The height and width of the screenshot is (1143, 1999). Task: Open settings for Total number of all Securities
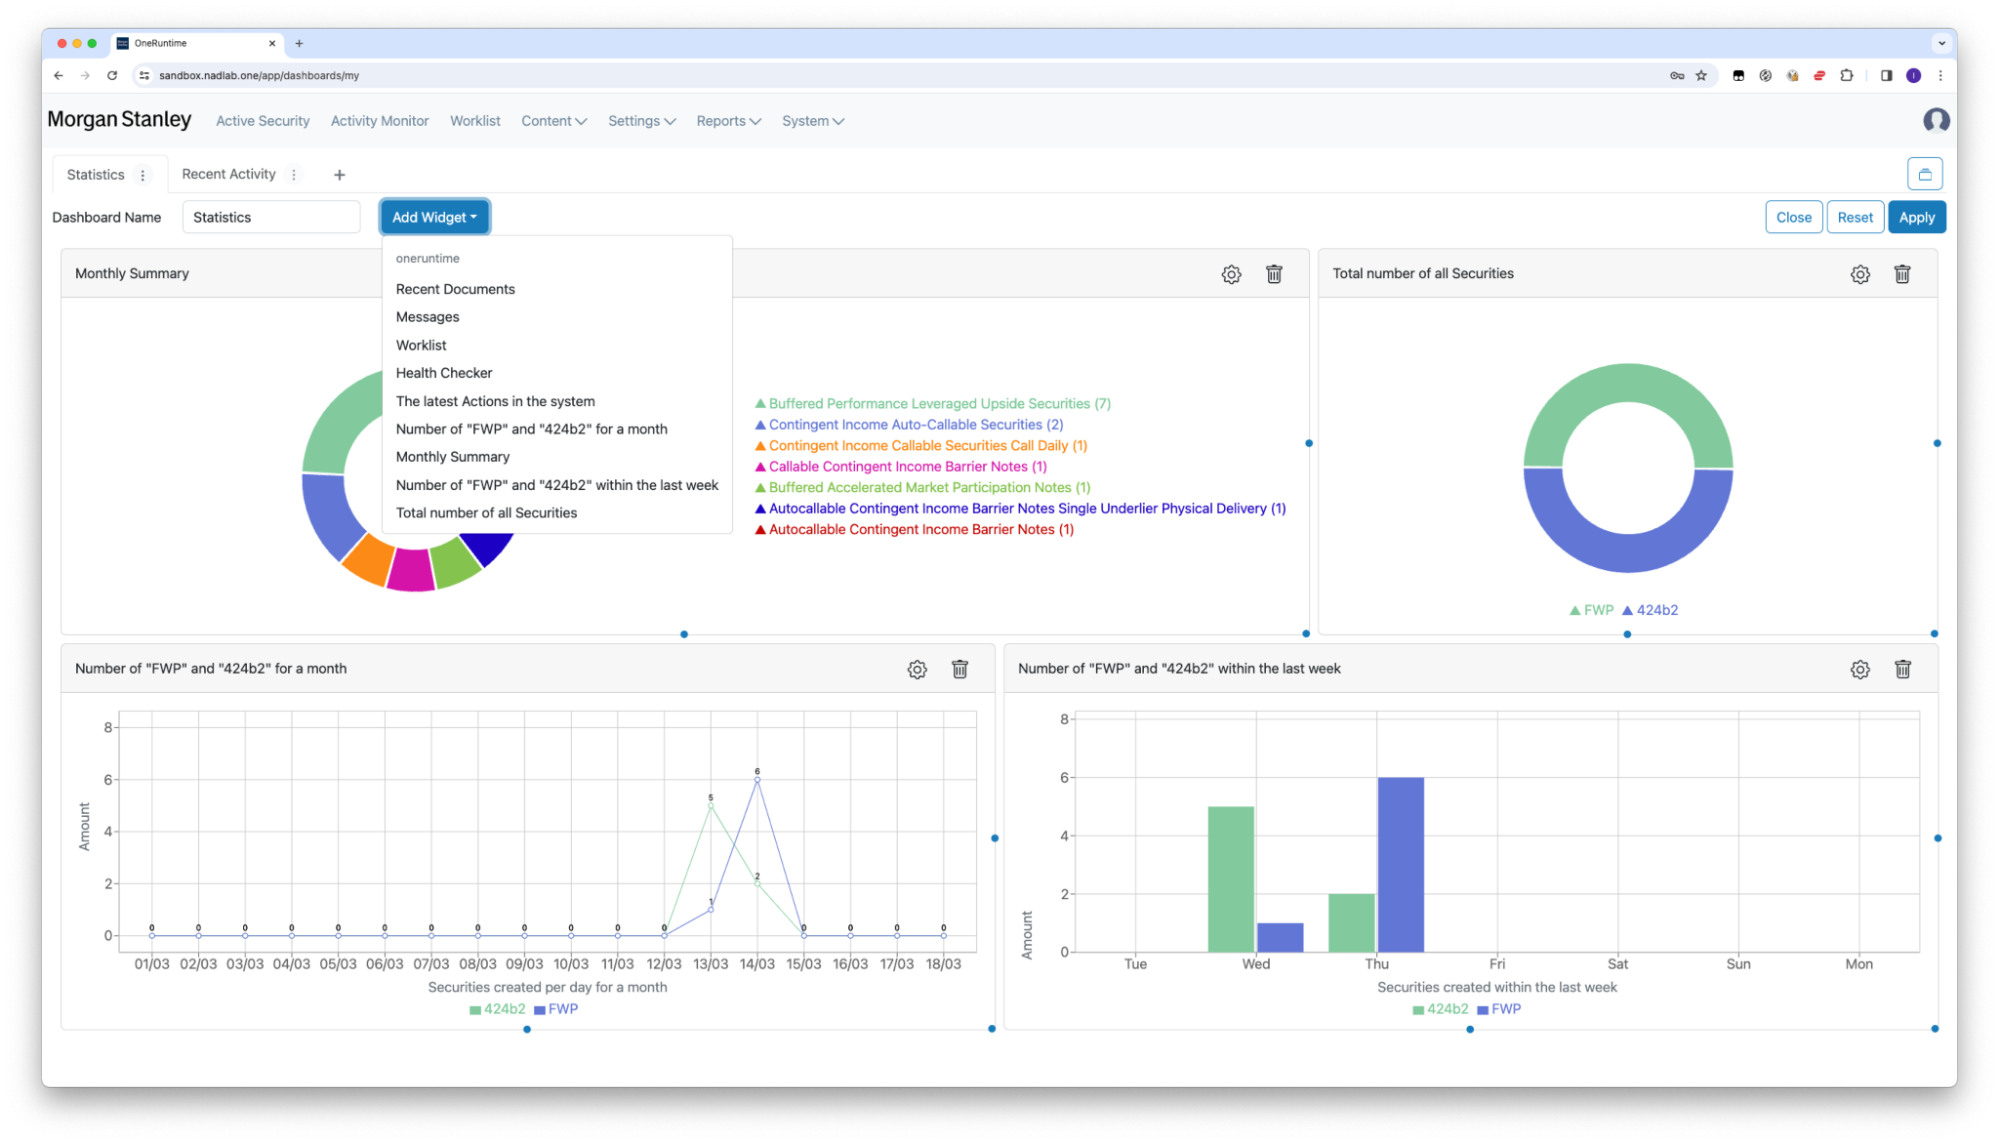tap(1859, 274)
